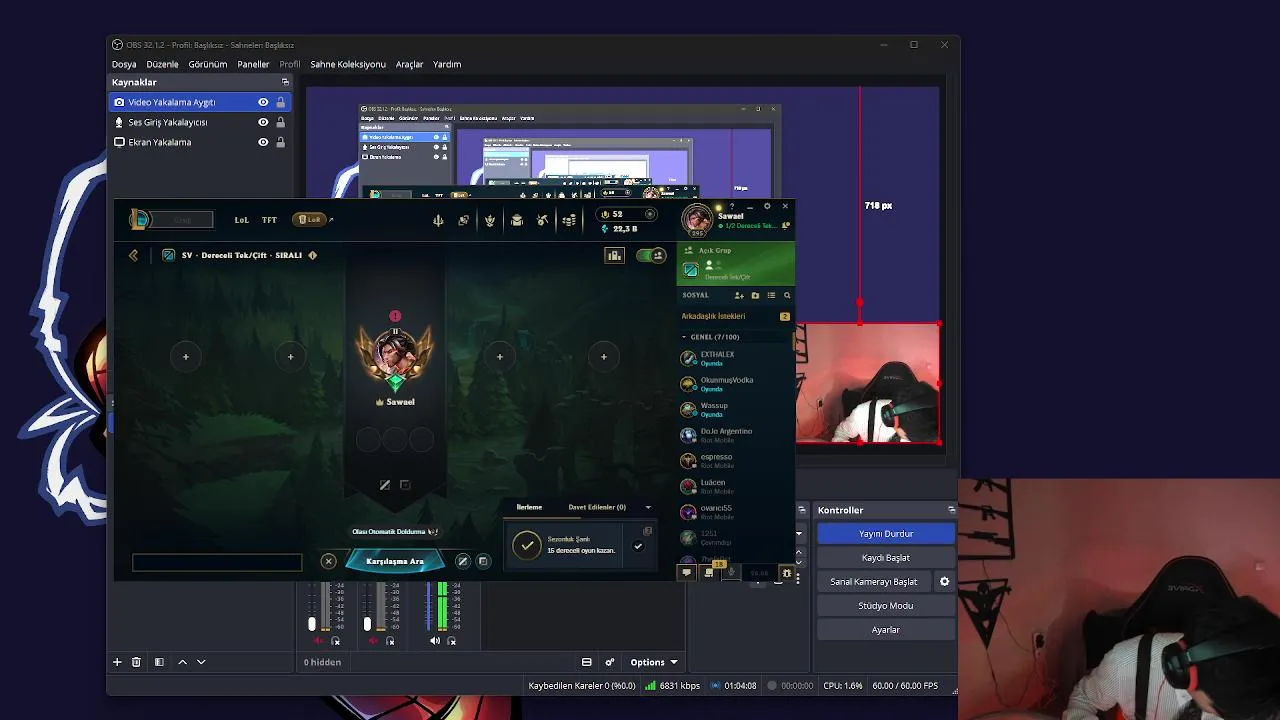Image resolution: width=1280 pixels, height=720 pixels.
Task: Switch to LoL tab in client
Action: (241, 220)
